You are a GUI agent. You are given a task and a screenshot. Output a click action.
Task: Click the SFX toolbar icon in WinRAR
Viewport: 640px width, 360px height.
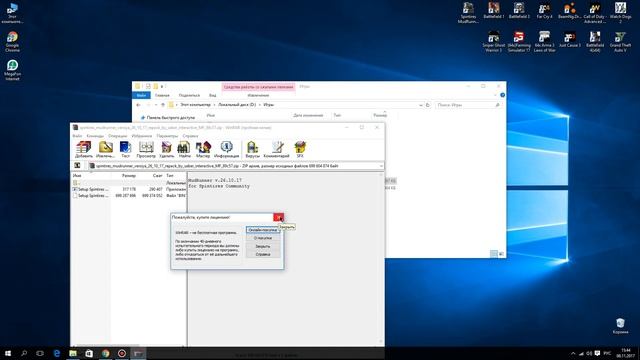tap(300, 149)
